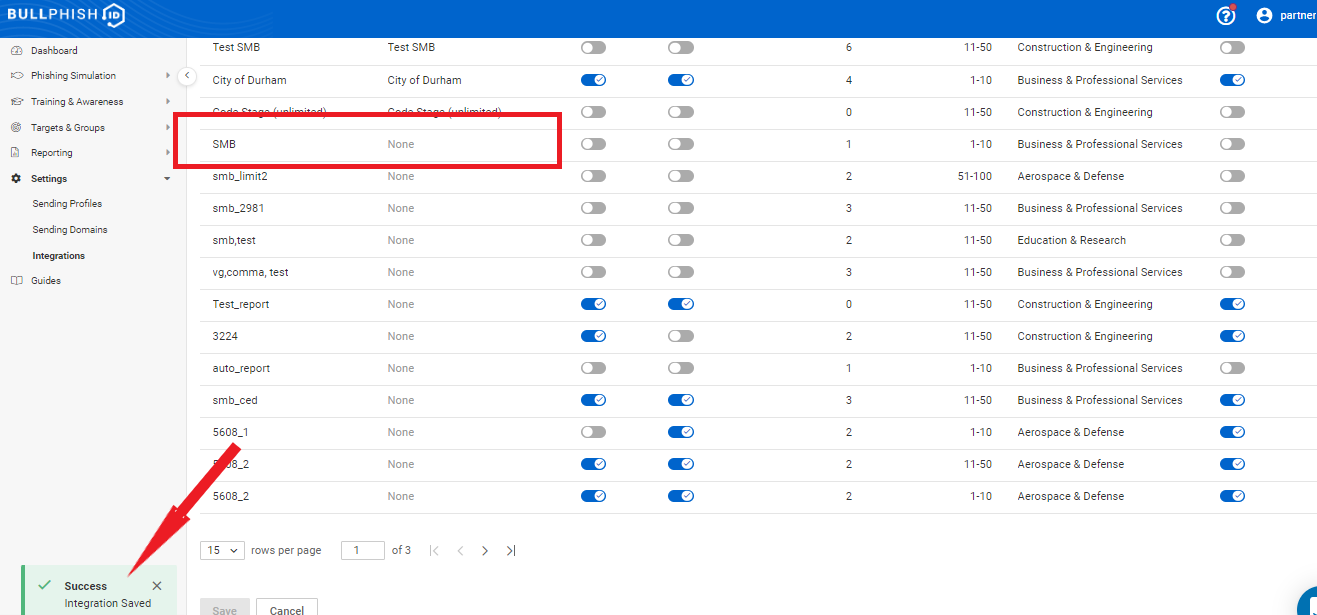This screenshot has width=1317, height=615.
Task: Click the Targets & Groups target icon
Action: tap(16, 128)
